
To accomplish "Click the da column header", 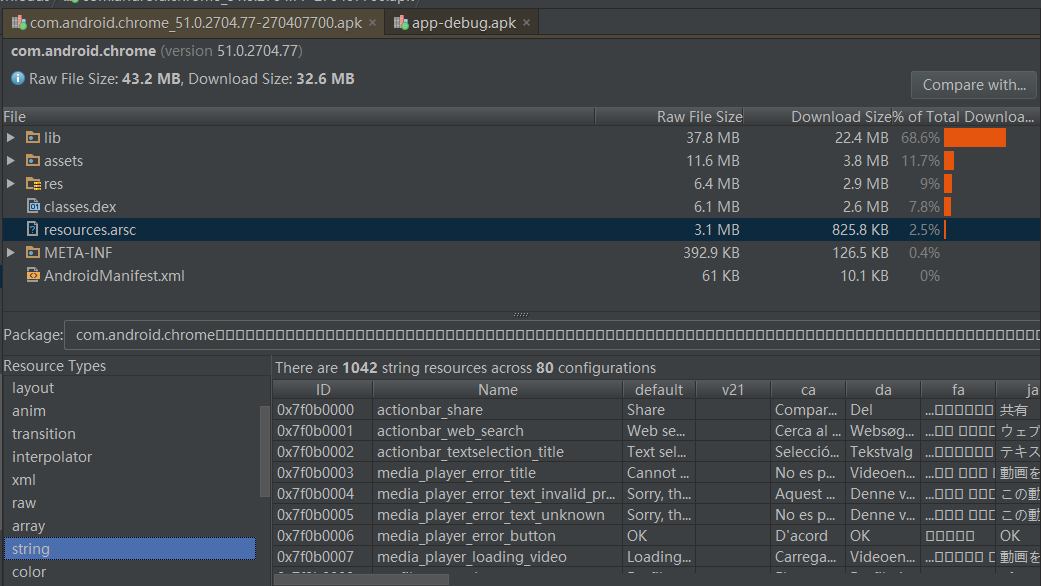I will coord(883,390).
